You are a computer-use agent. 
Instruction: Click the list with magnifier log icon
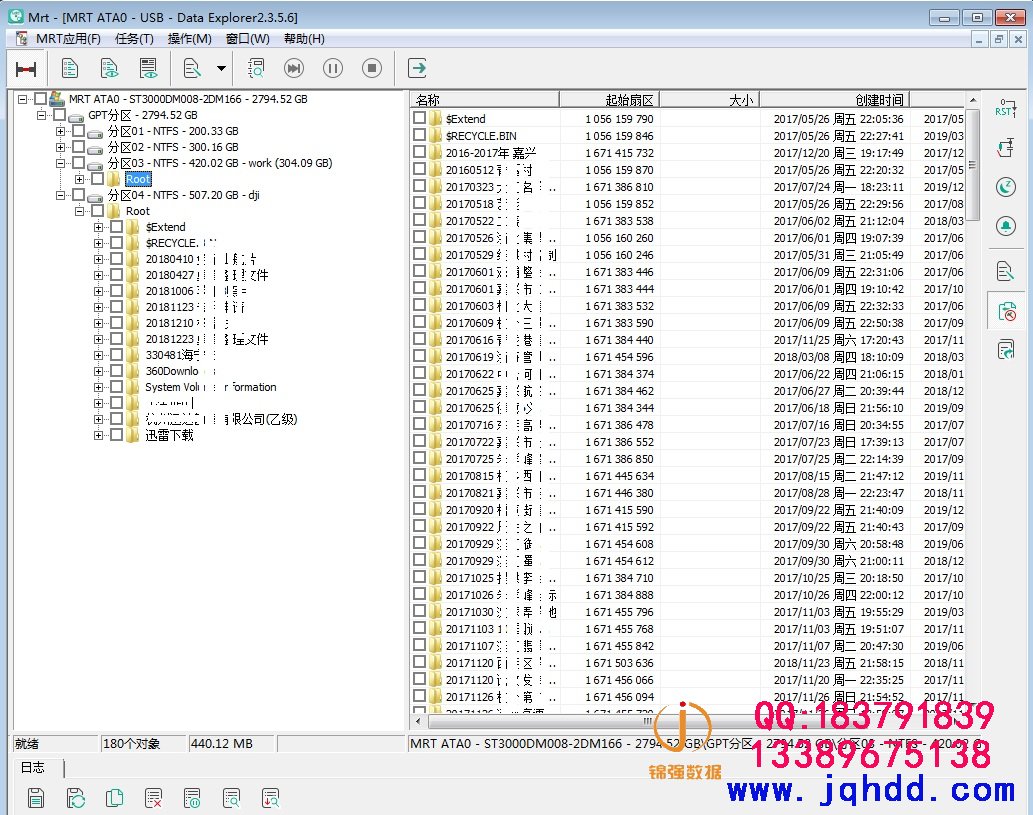point(231,798)
